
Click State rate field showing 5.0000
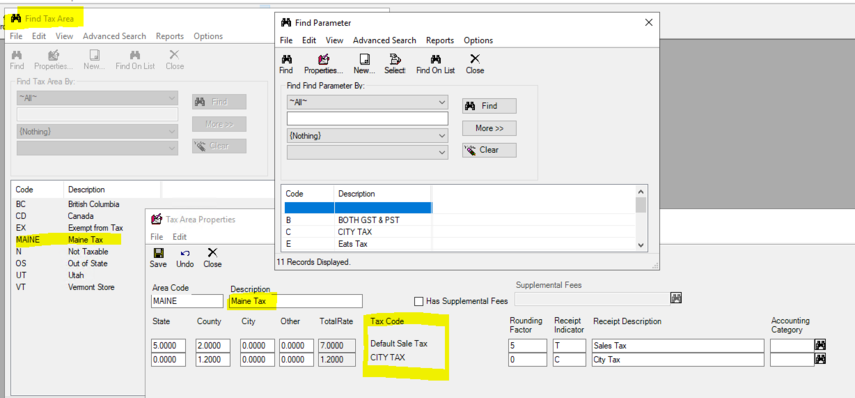coord(168,346)
